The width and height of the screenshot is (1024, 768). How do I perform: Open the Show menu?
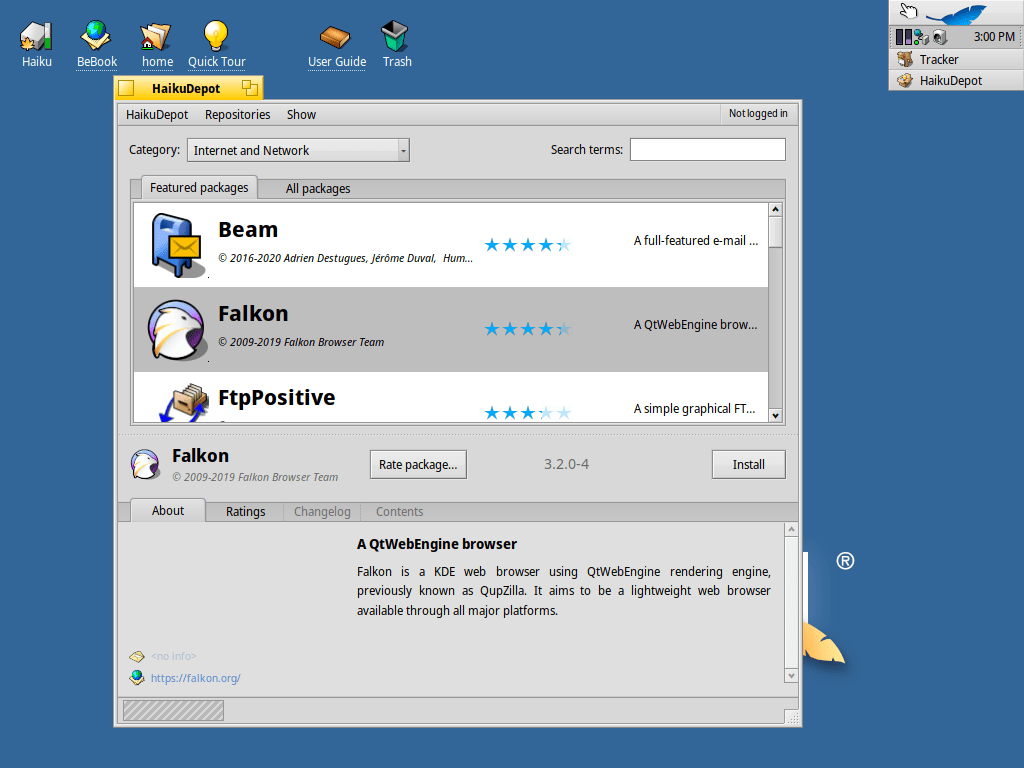(301, 114)
